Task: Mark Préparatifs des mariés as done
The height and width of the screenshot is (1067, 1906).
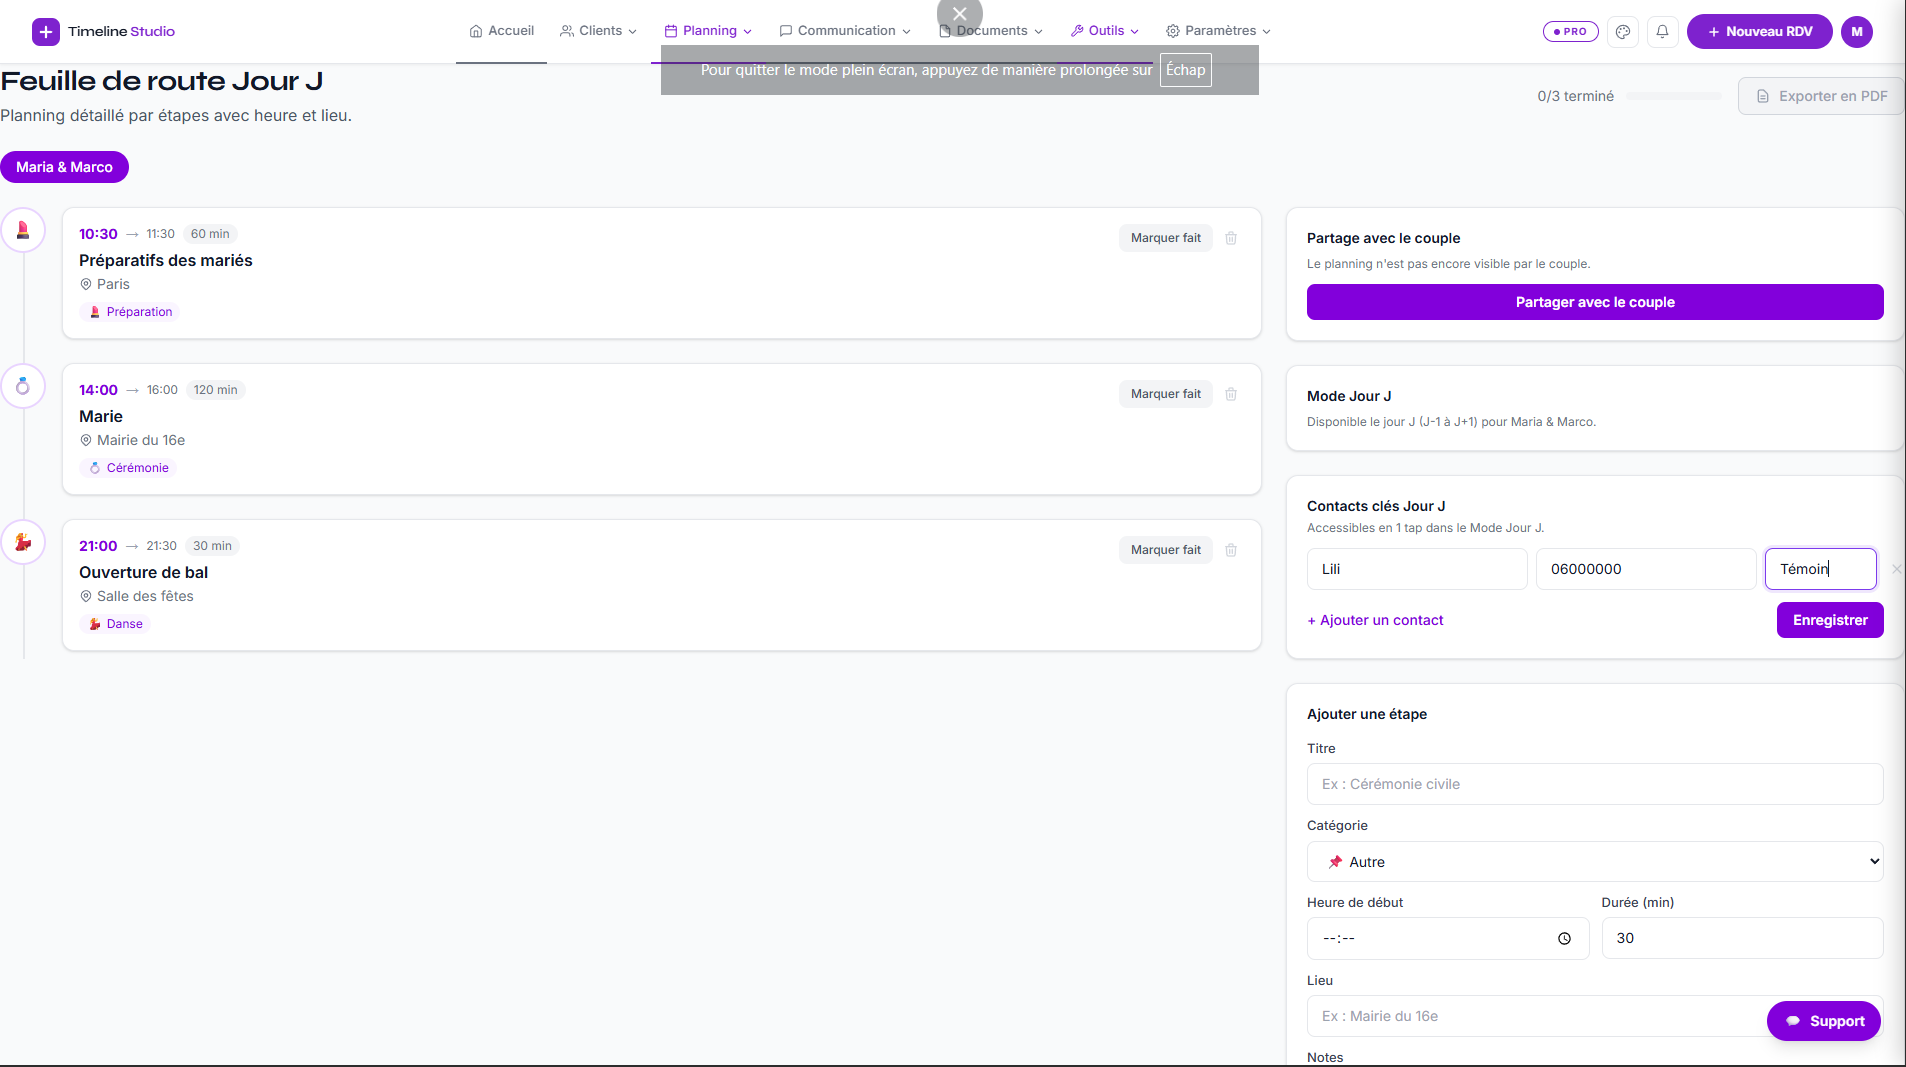Action: 1165,238
